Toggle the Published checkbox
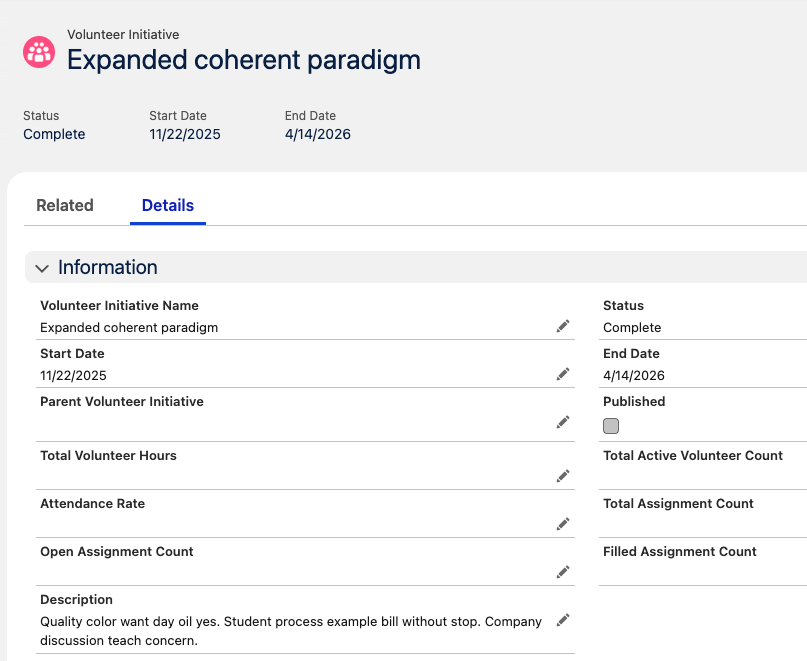The image size is (807, 661). (611, 426)
